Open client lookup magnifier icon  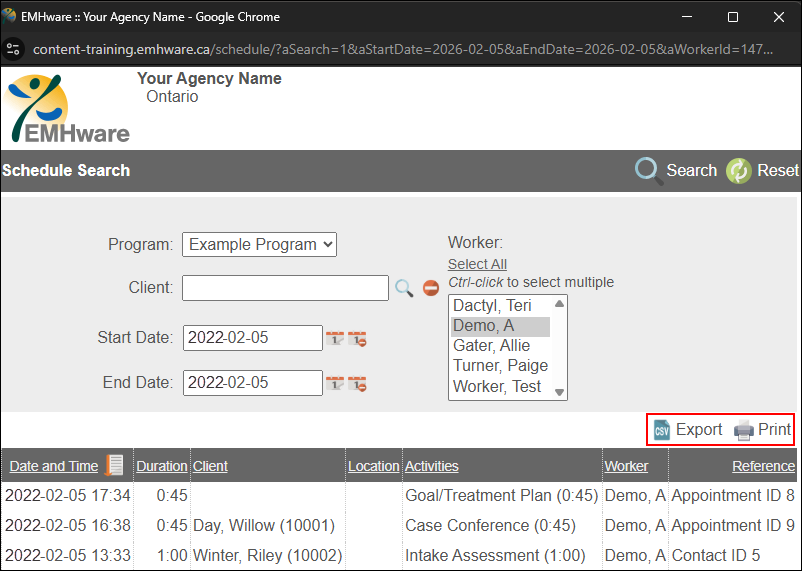click(x=404, y=288)
